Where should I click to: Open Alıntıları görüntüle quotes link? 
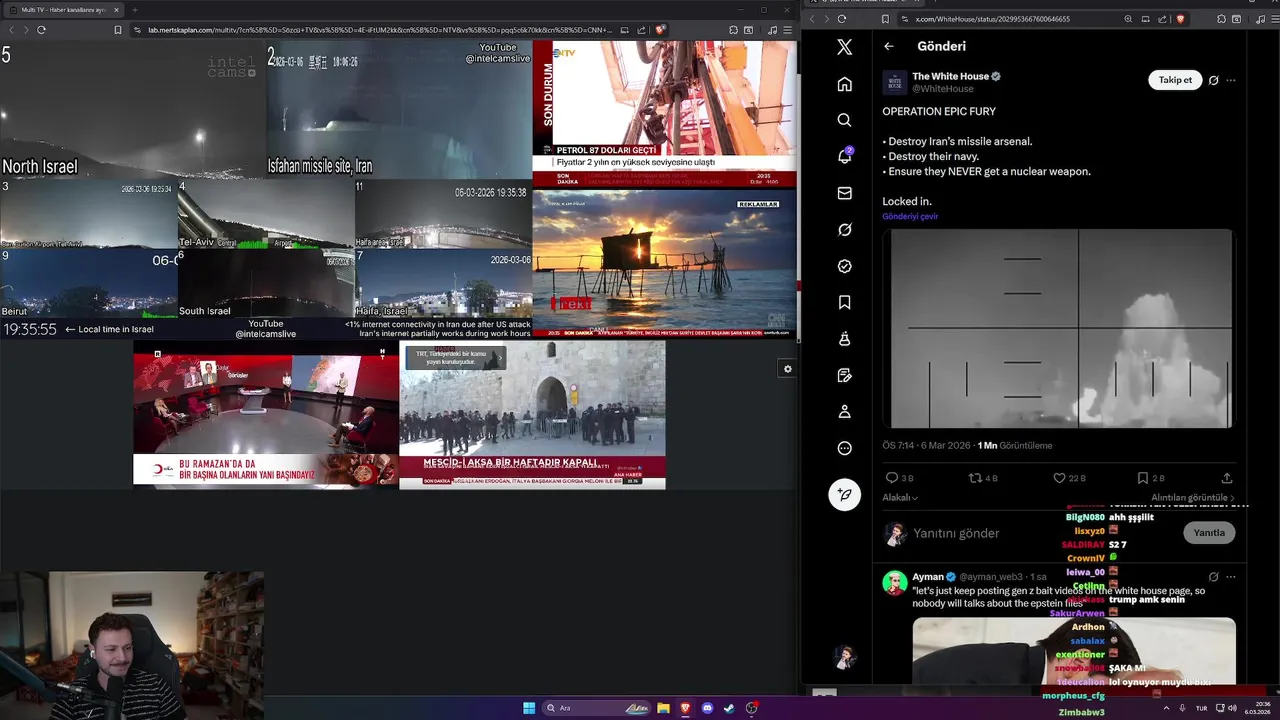coord(1192,497)
